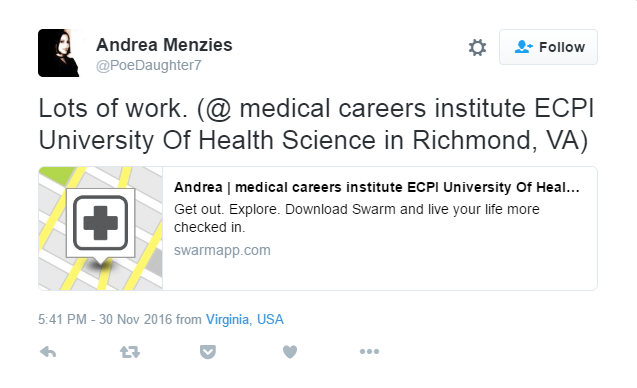
Task: Open the tweet timestamp 5:41 PM - 30 Nov 2016
Action: click(105, 319)
